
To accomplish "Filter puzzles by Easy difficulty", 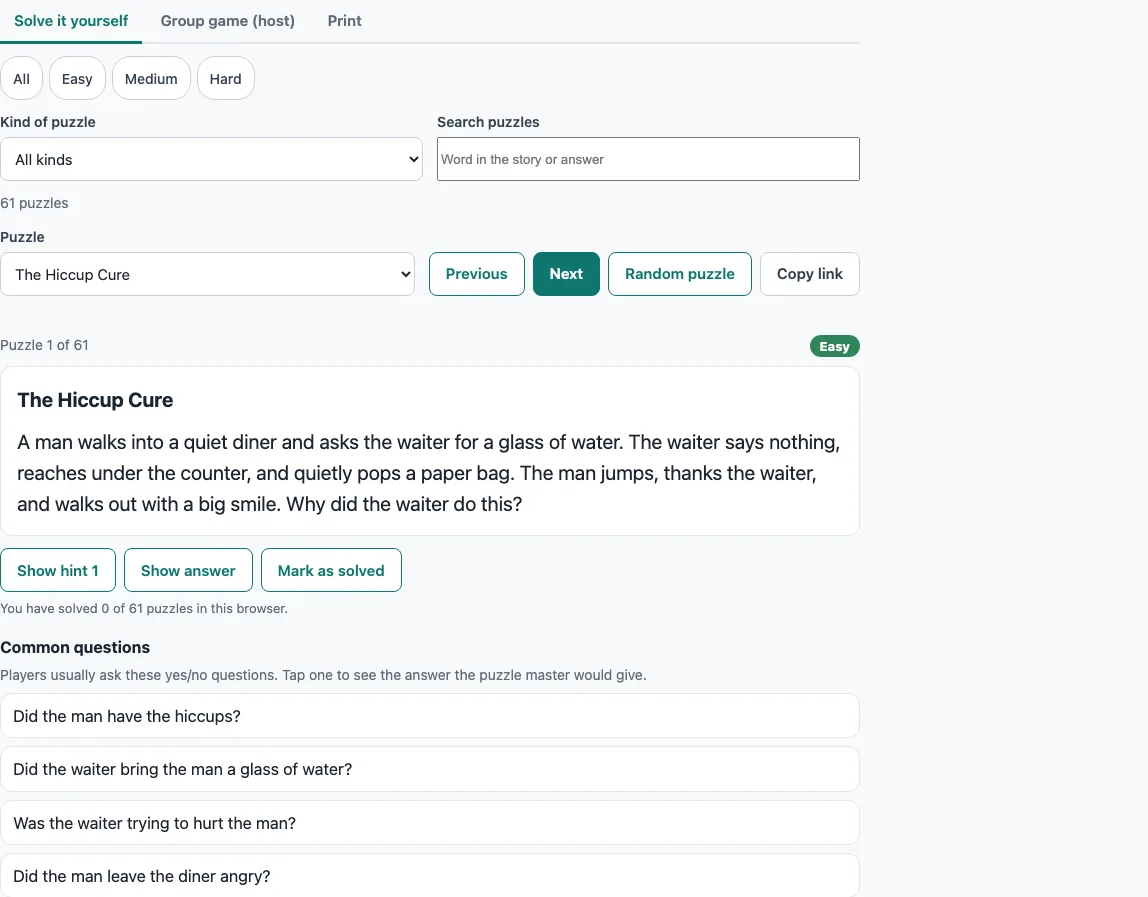I will 77,78.
